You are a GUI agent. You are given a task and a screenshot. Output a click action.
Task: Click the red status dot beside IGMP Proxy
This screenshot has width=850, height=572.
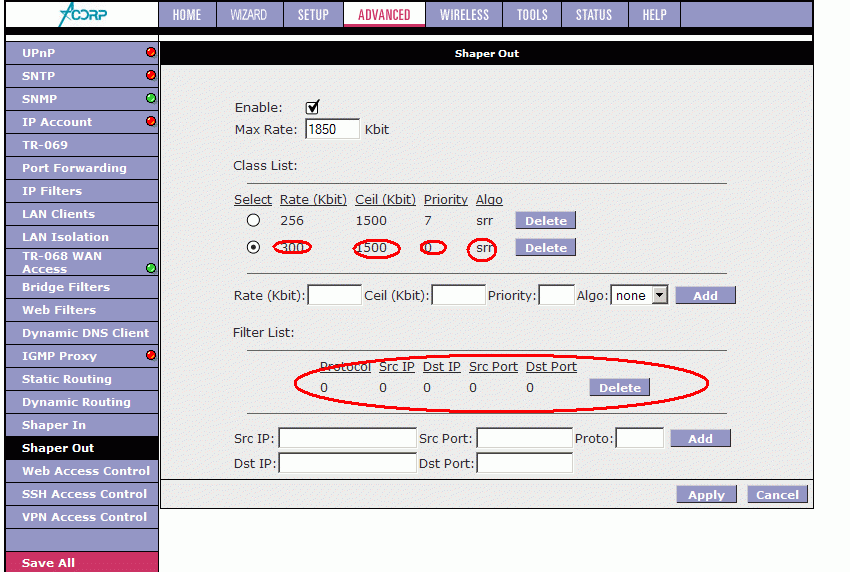tap(151, 355)
